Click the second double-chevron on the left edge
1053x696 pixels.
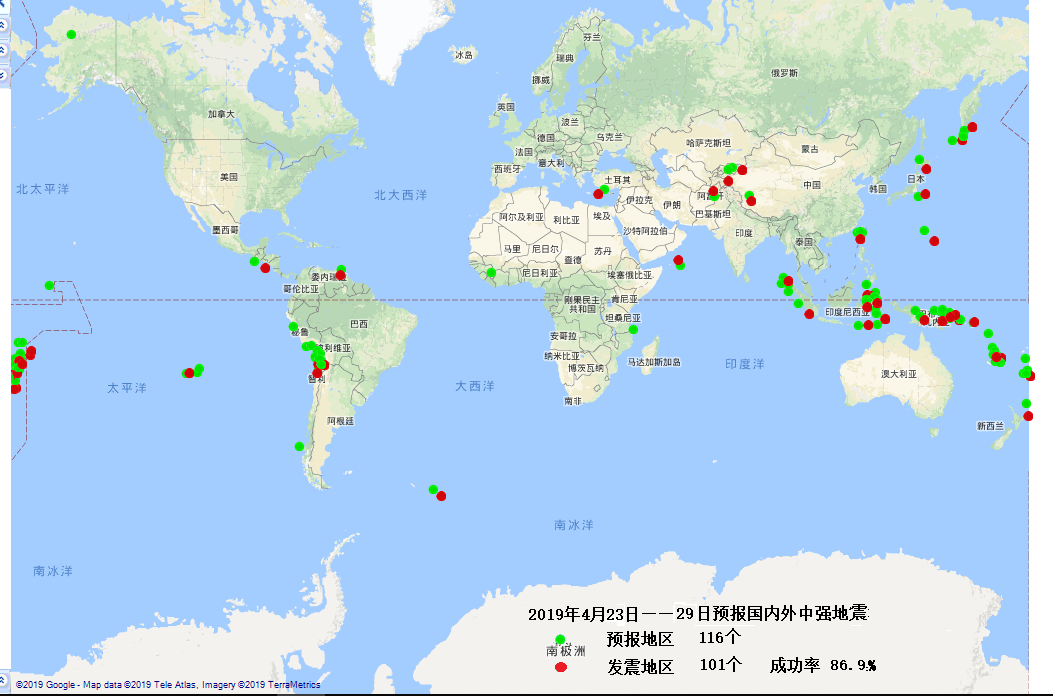[x=3, y=50]
